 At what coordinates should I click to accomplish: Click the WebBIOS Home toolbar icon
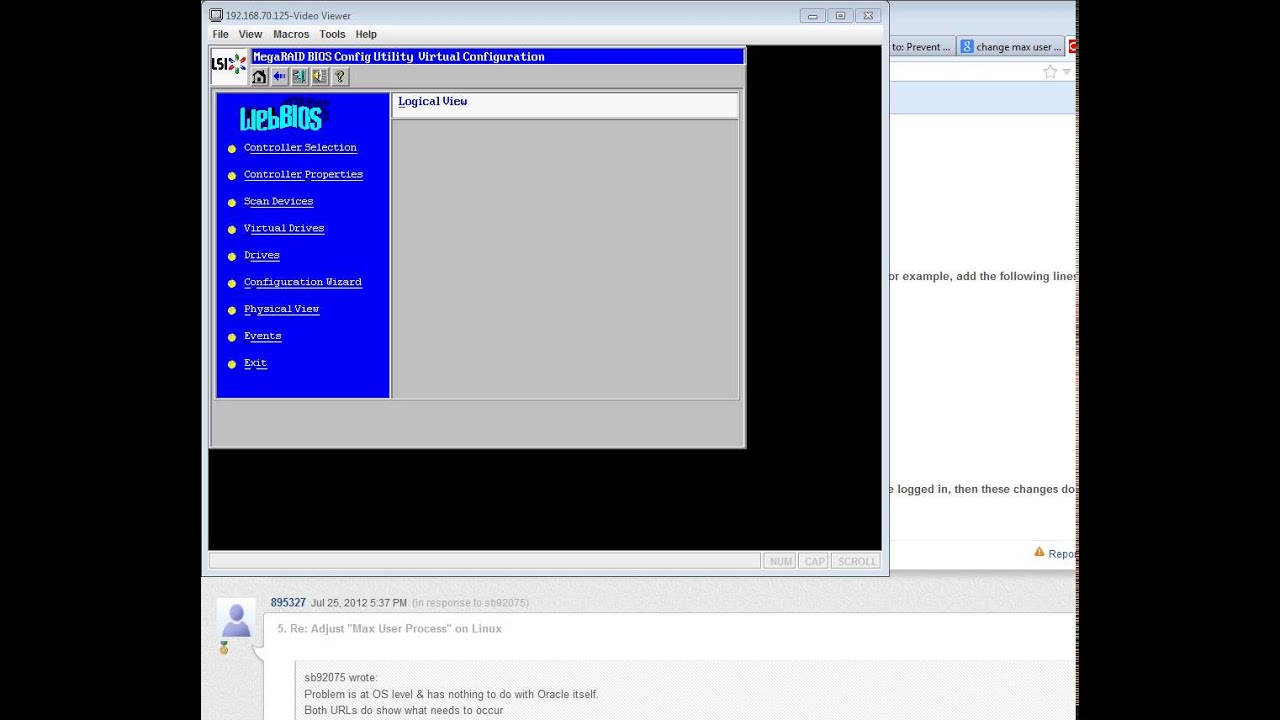click(259, 76)
